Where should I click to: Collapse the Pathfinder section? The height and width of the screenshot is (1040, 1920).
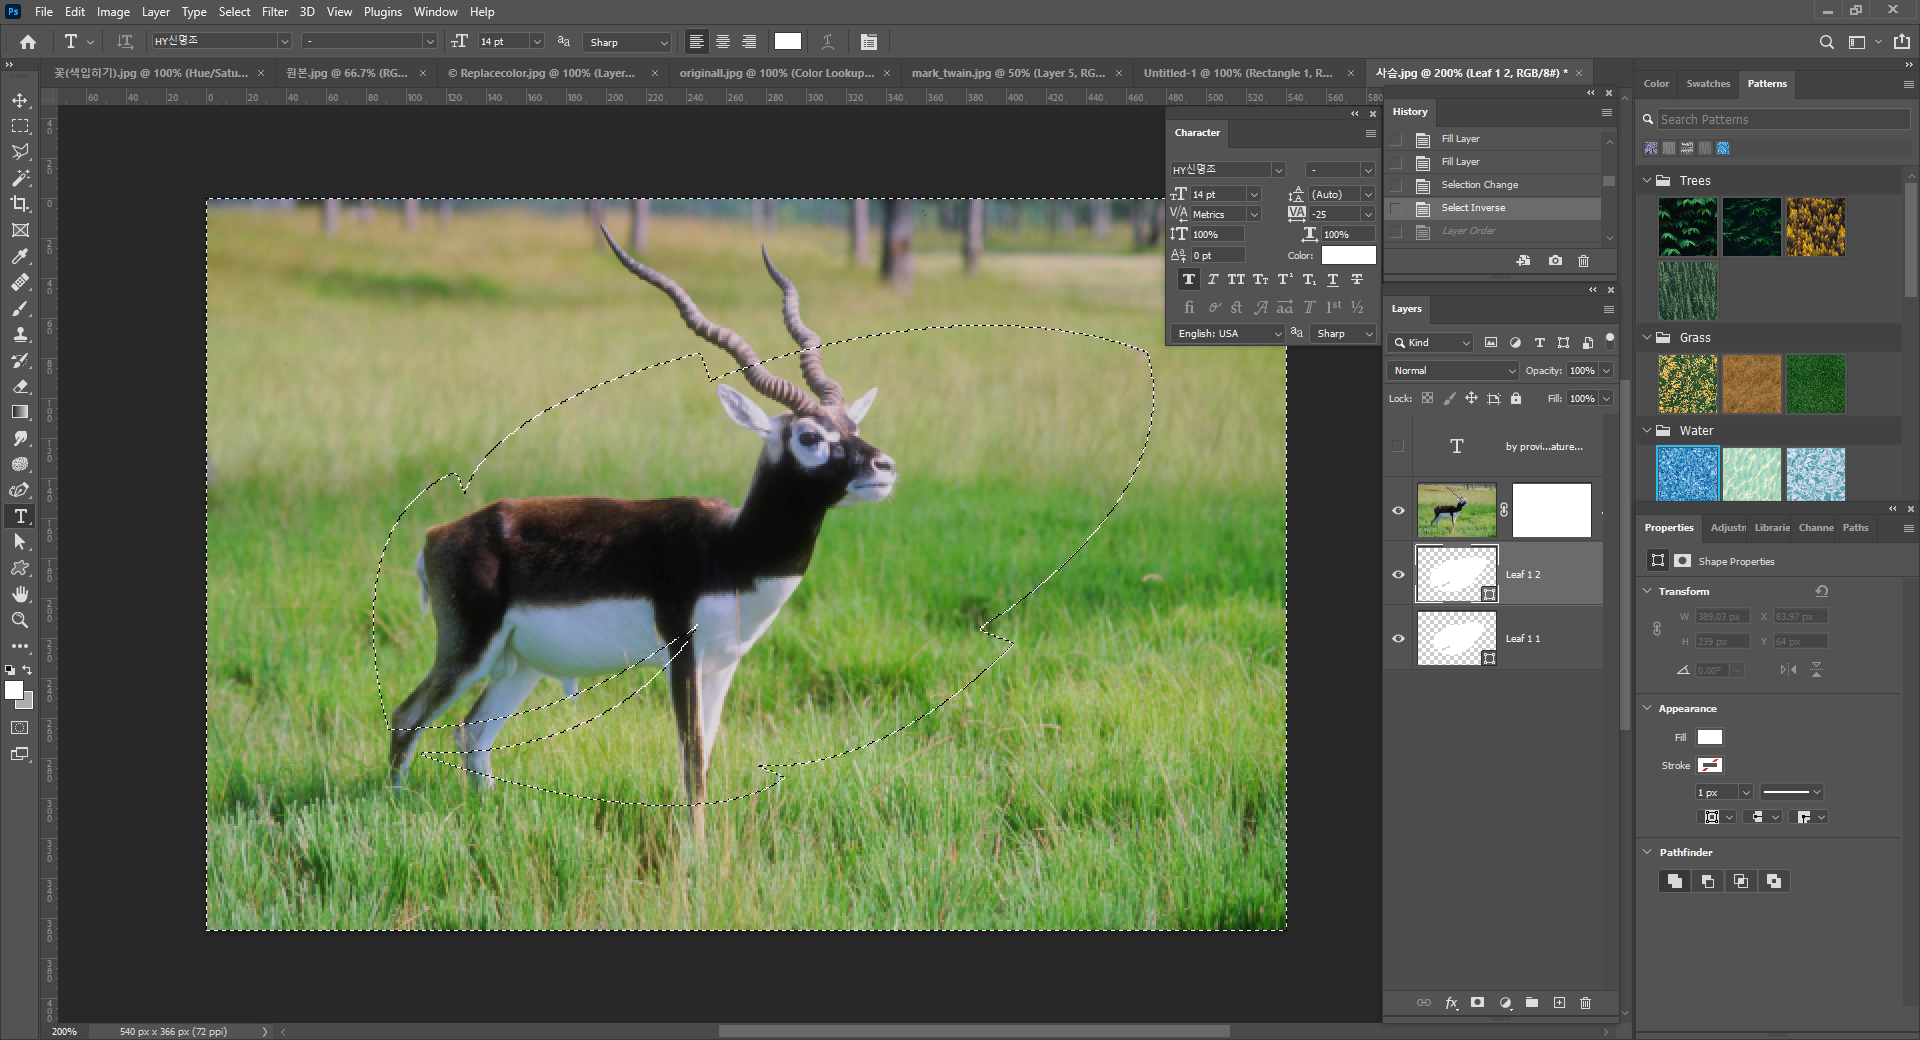(x=1647, y=852)
